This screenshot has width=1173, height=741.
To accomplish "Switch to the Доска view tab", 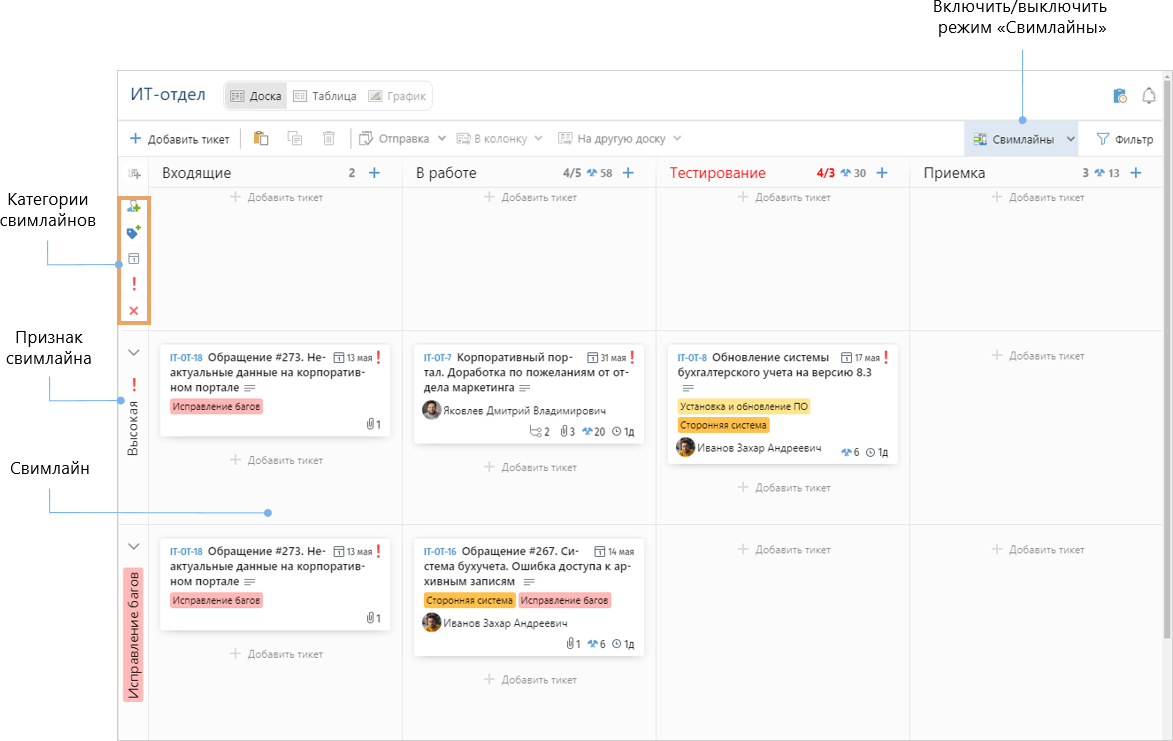I will point(256,96).
